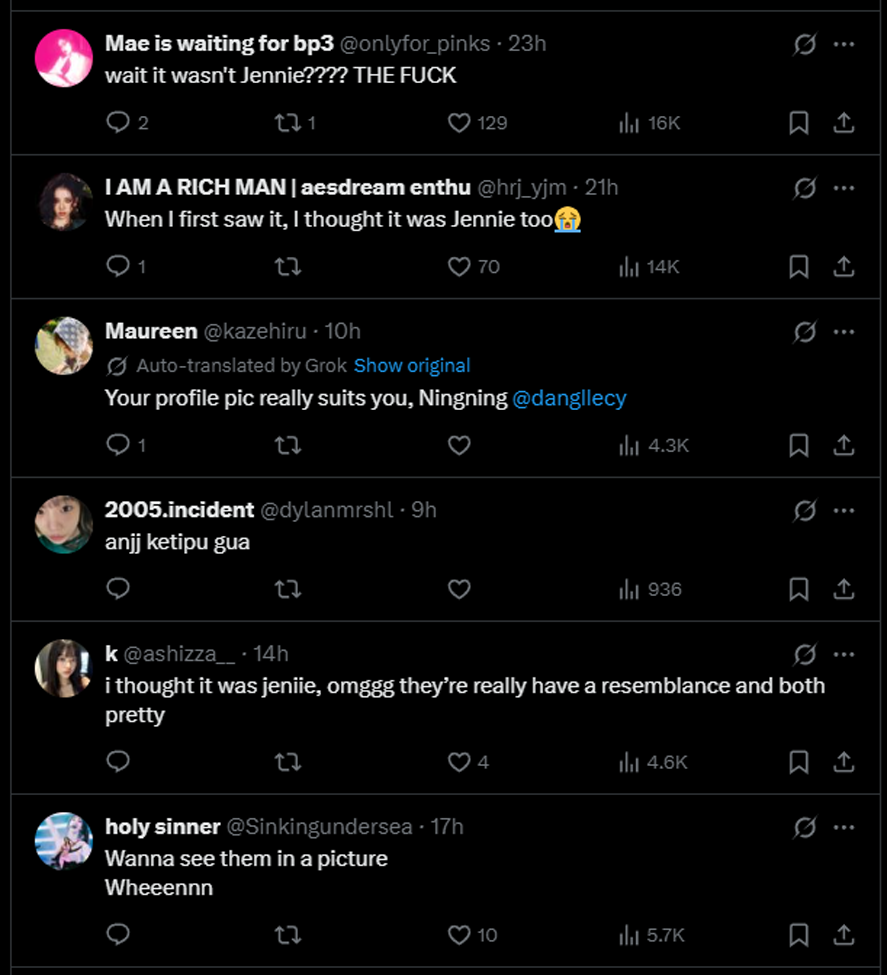This screenshot has width=887, height=975.
Task: Share the tweet from @hrj_yjm
Action: click(844, 267)
